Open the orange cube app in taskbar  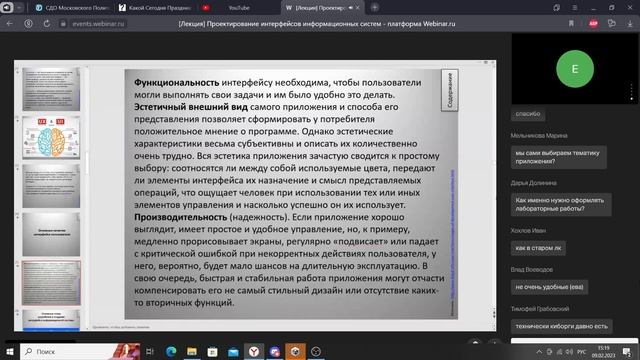point(295,351)
